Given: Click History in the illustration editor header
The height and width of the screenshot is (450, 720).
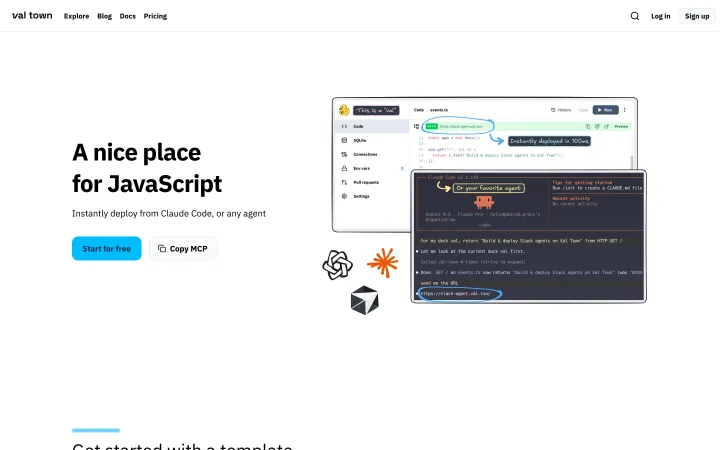Looking at the screenshot, I should (x=561, y=110).
